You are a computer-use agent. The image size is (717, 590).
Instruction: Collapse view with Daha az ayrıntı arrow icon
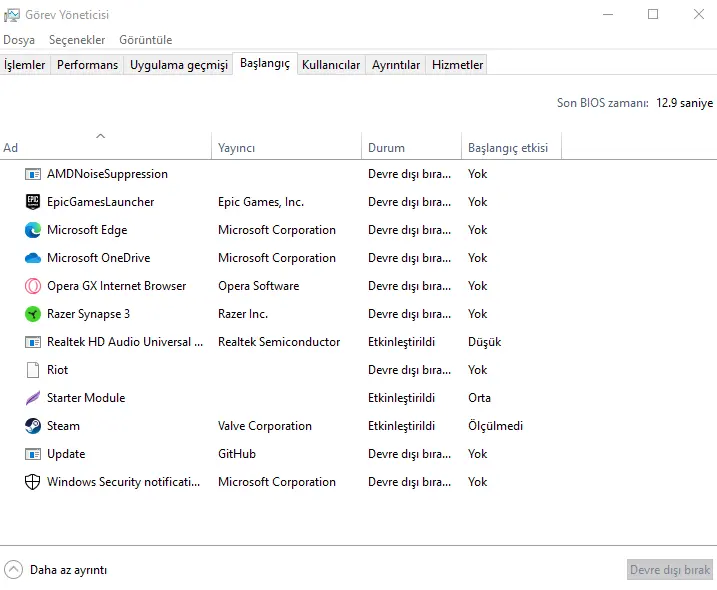pyautogui.click(x=13, y=570)
